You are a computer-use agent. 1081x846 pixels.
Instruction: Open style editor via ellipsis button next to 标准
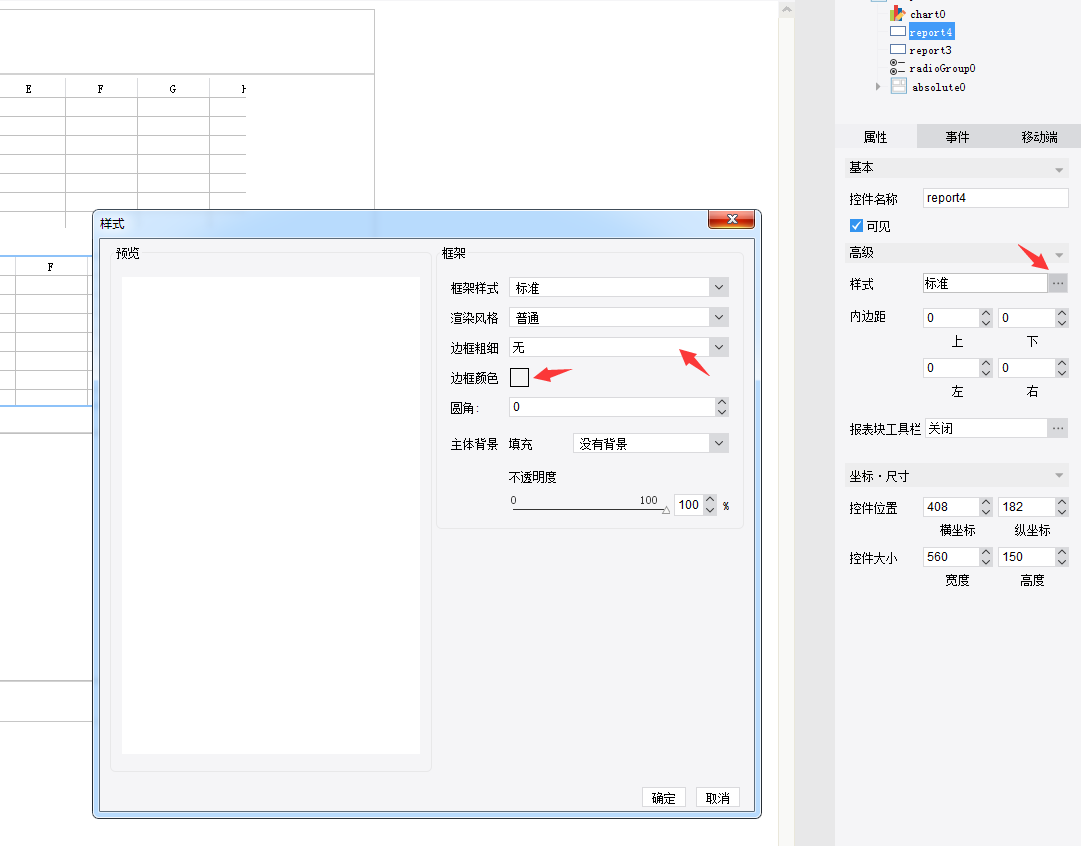[1058, 283]
